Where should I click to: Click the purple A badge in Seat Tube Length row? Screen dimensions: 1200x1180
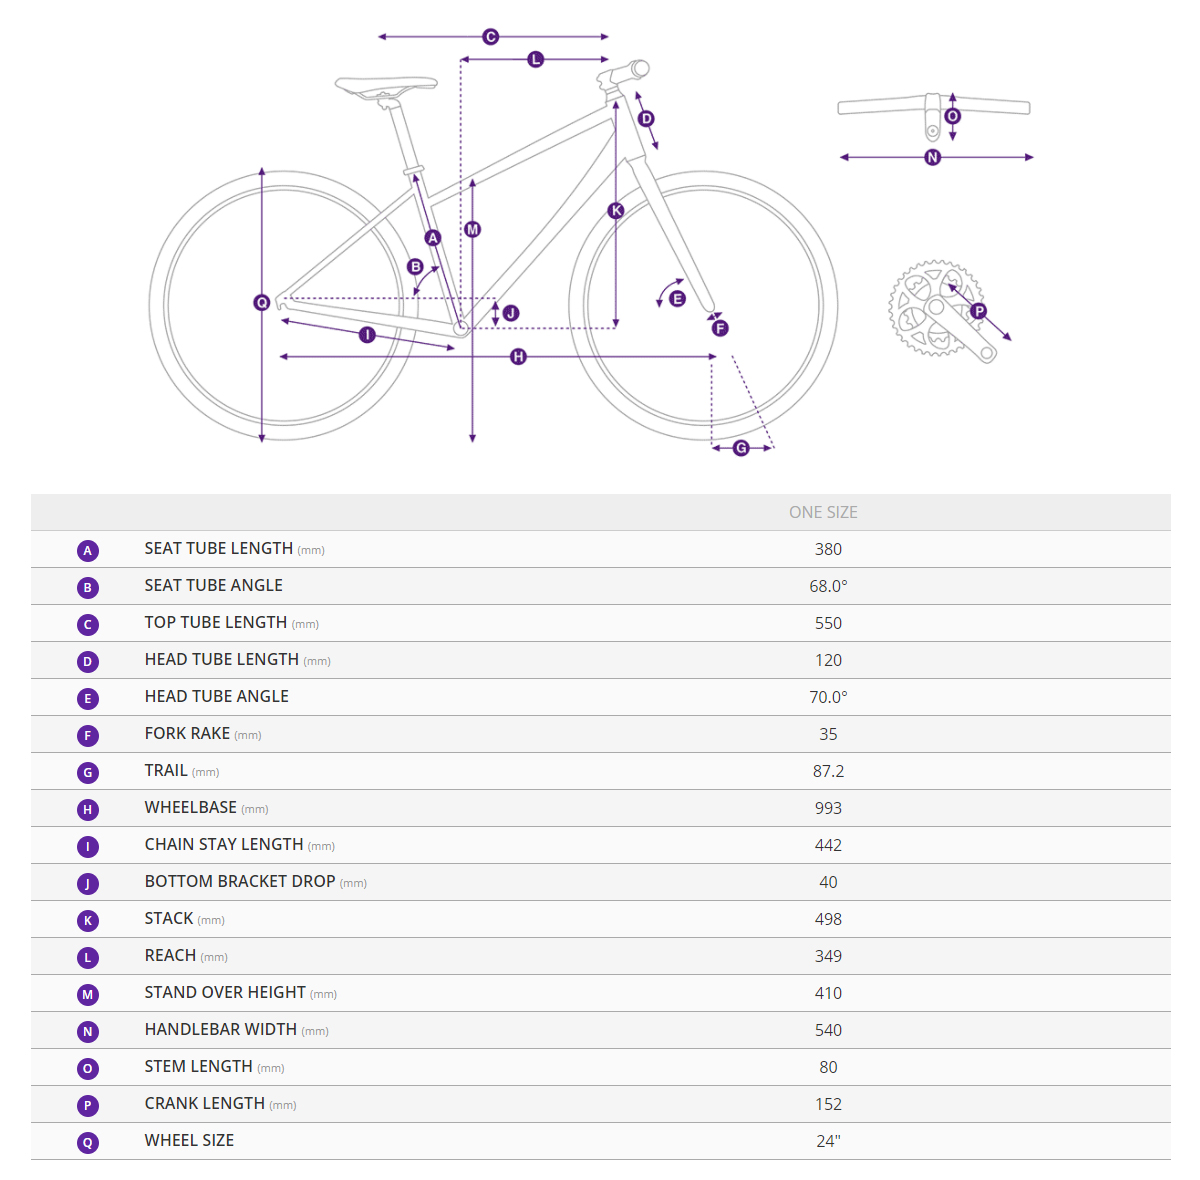88,550
